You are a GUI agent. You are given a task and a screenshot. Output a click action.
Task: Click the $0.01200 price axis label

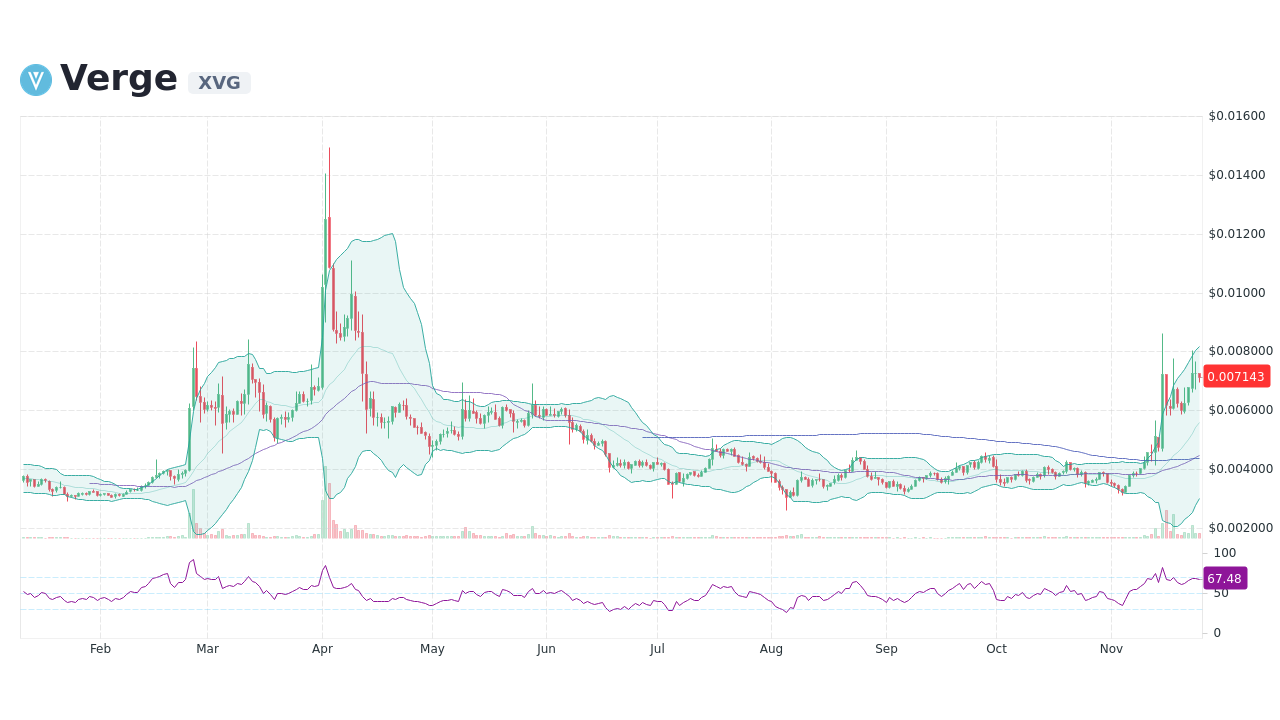(1237, 234)
